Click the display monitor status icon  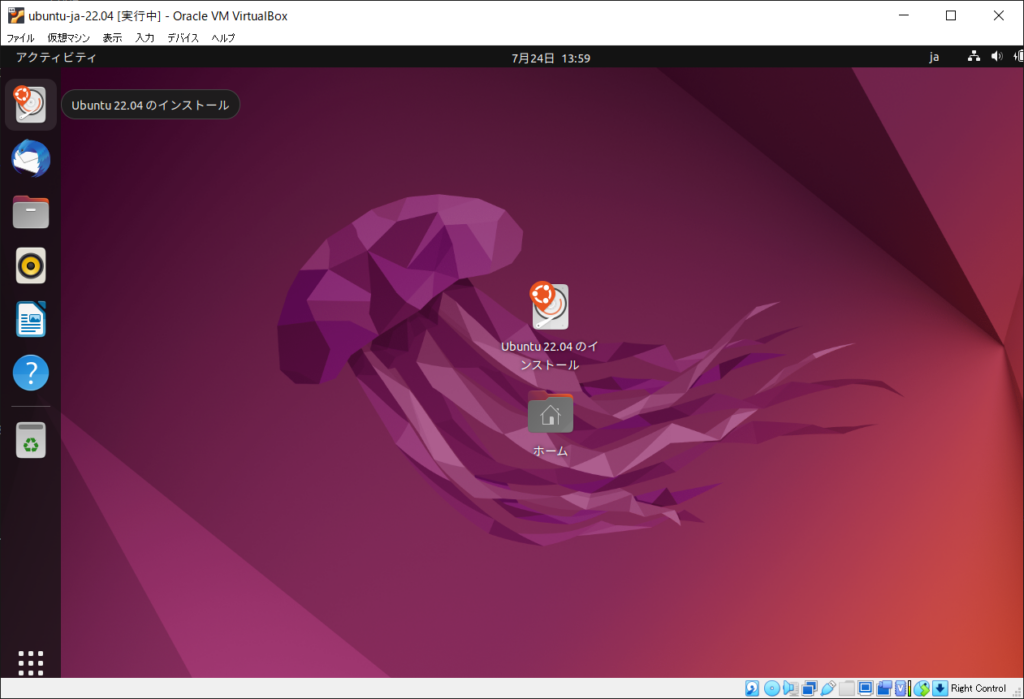point(865,688)
